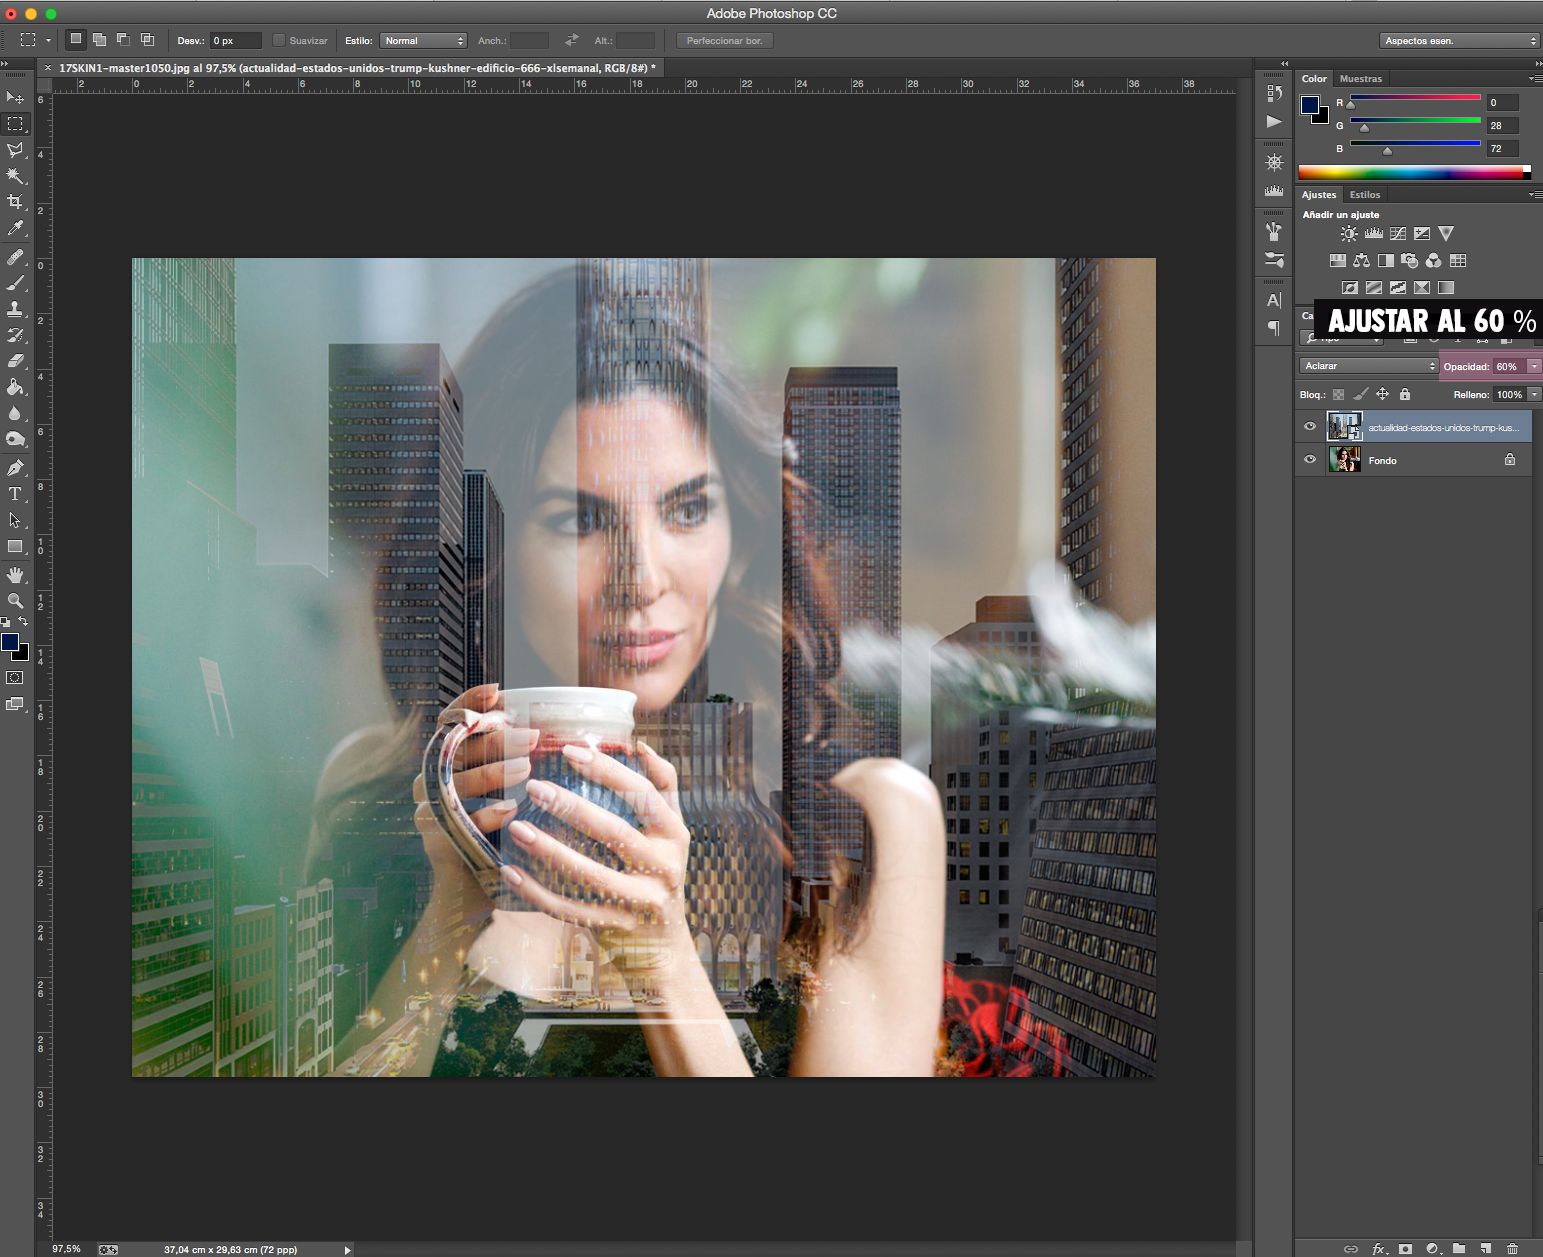Select the Hand tool
Image resolution: width=1543 pixels, height=1257 pixels.
(15, 575)
